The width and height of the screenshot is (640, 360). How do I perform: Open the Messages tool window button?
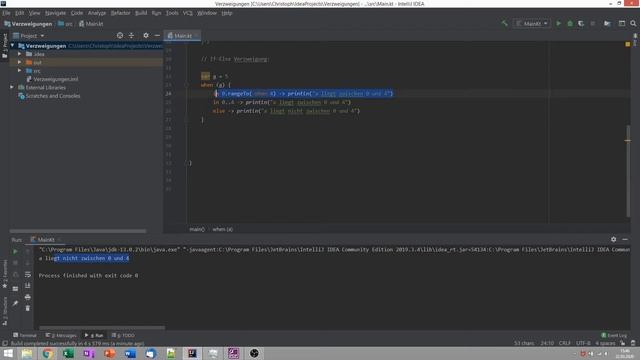click(61, 335)
